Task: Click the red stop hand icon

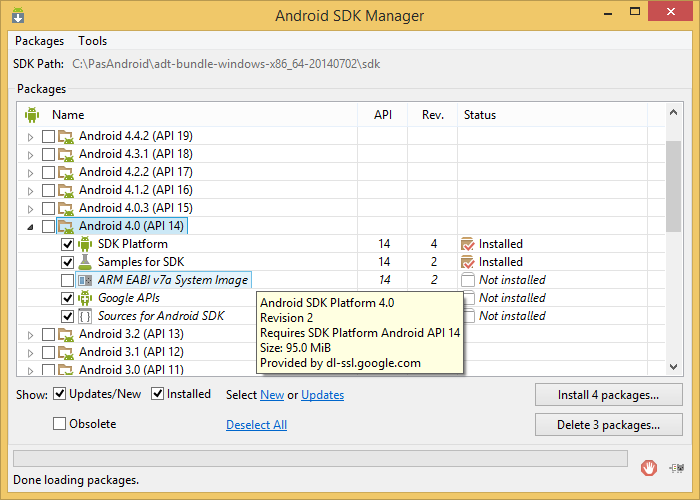Action: click(x=649, y=465)
